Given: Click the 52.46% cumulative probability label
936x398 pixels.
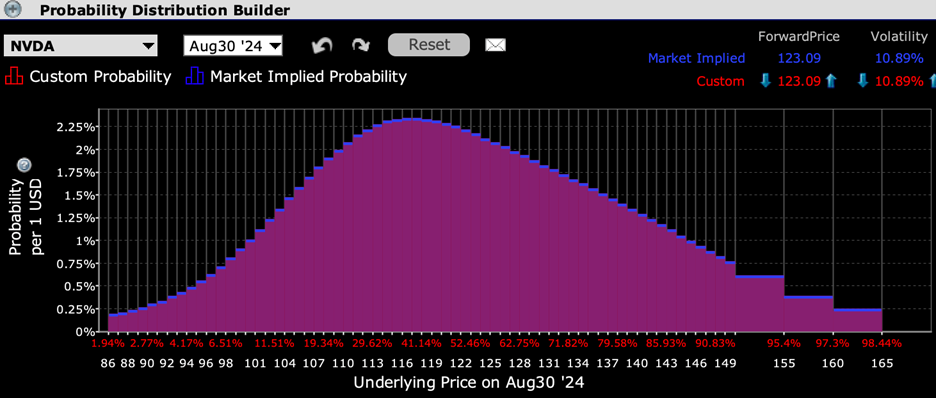Looking at the screenshot, I should tap(470, 344).
